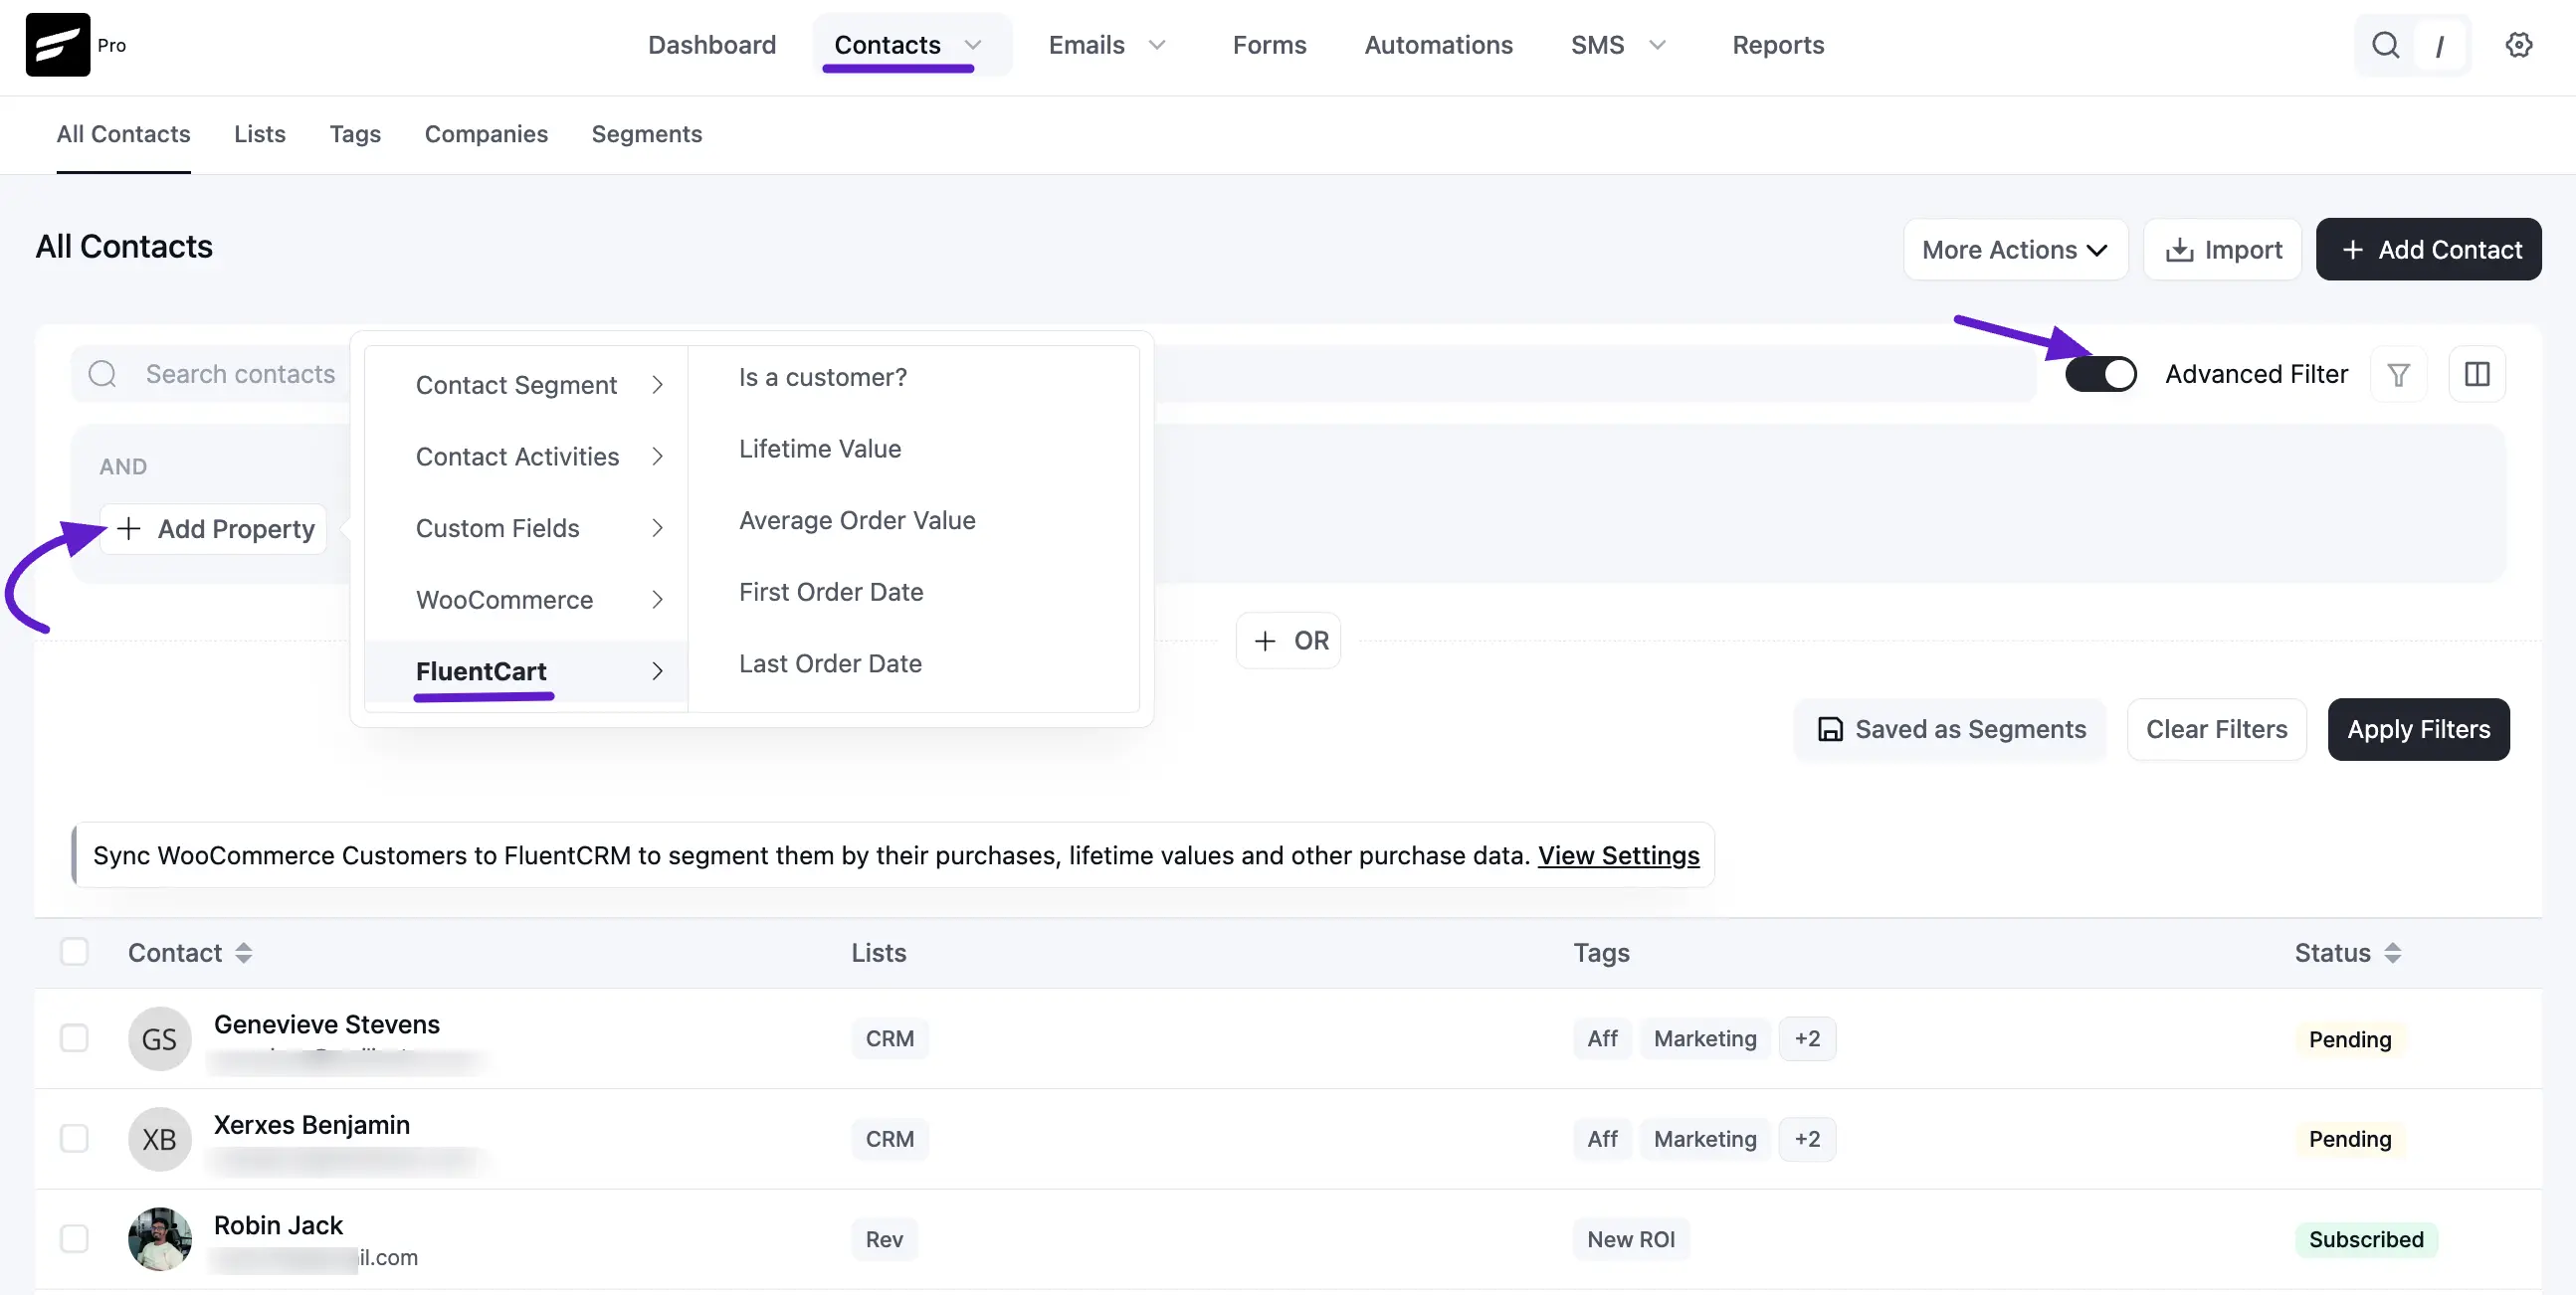Click the New ROI tag badge
This screenshot has height=1295, width=2576.
1631,1238
